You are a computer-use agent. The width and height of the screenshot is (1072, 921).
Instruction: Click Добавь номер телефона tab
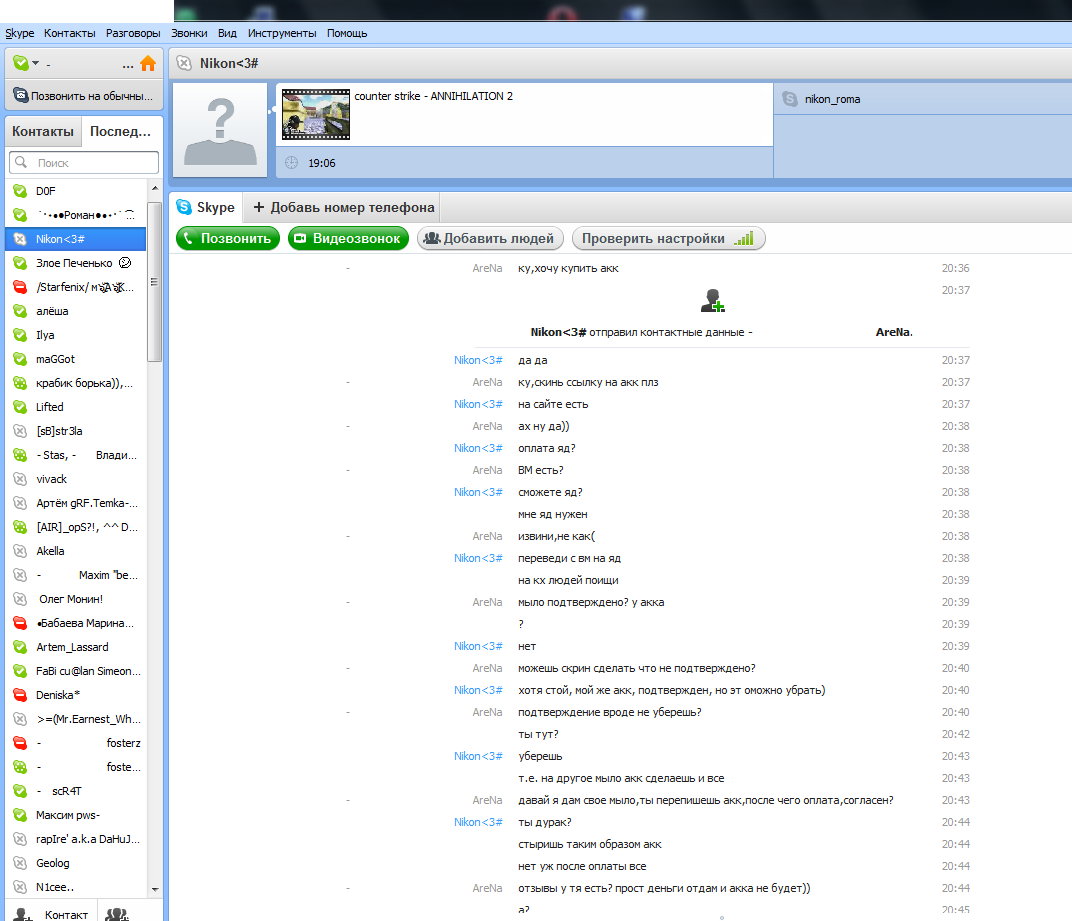[343, 207]
